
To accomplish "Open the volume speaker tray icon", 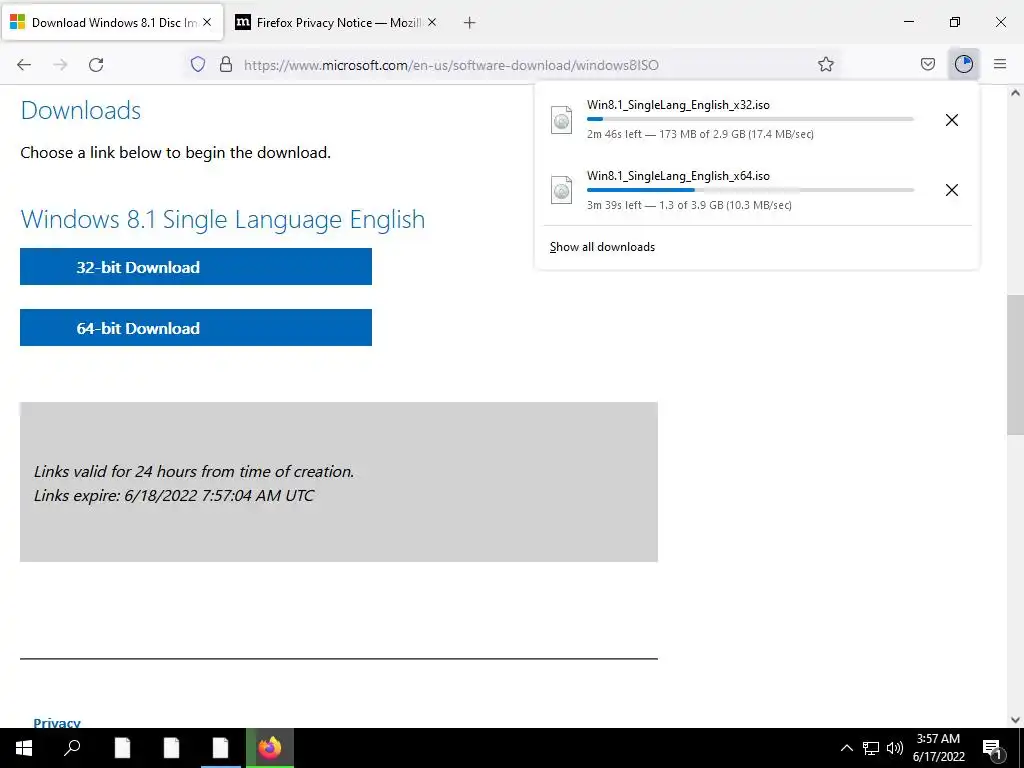I will 895,748.
